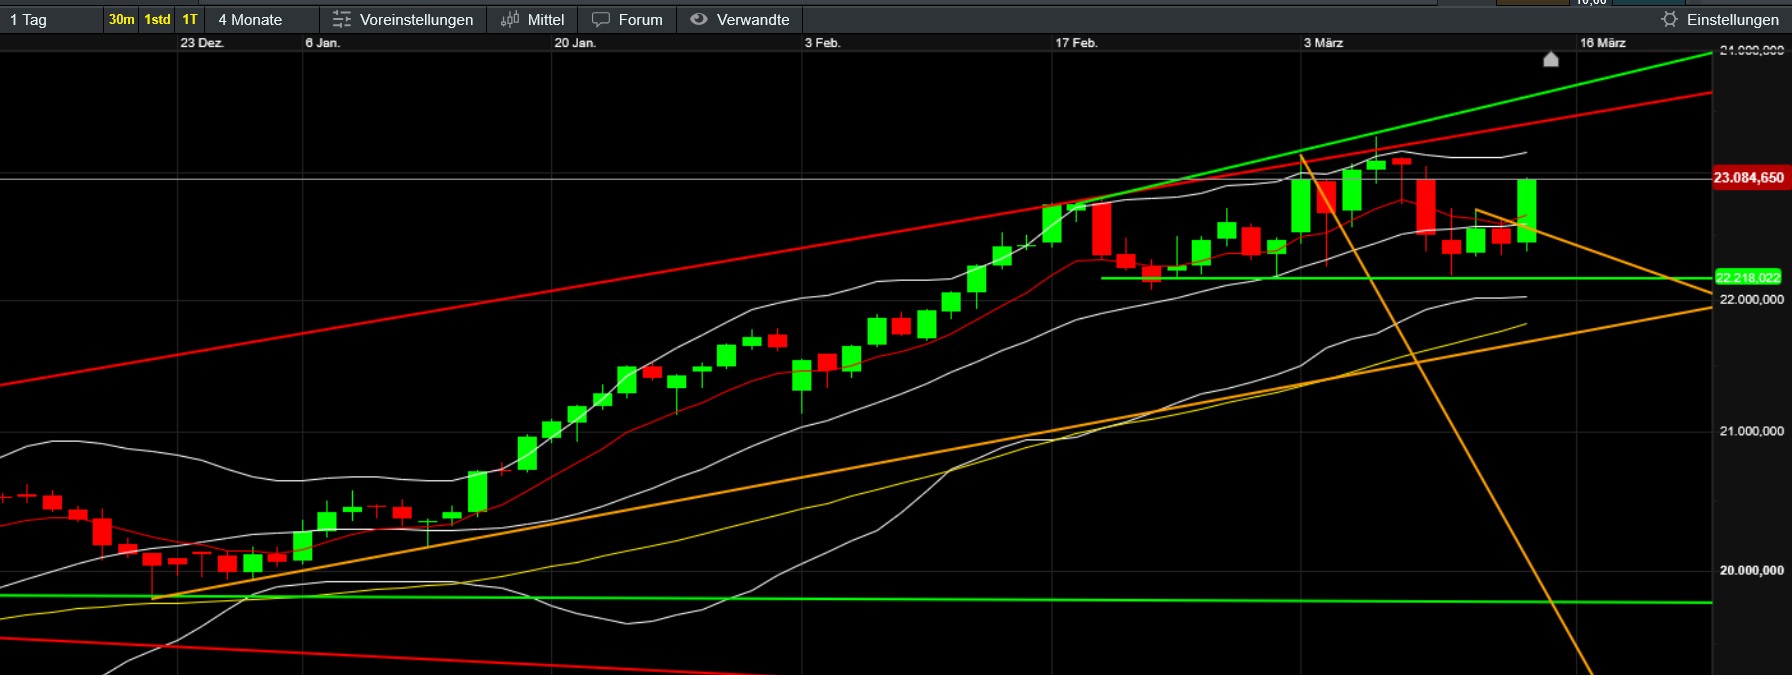Select the 30m interval shortcut
Viewport: 1792px width, 675px height.
(121, 19)
